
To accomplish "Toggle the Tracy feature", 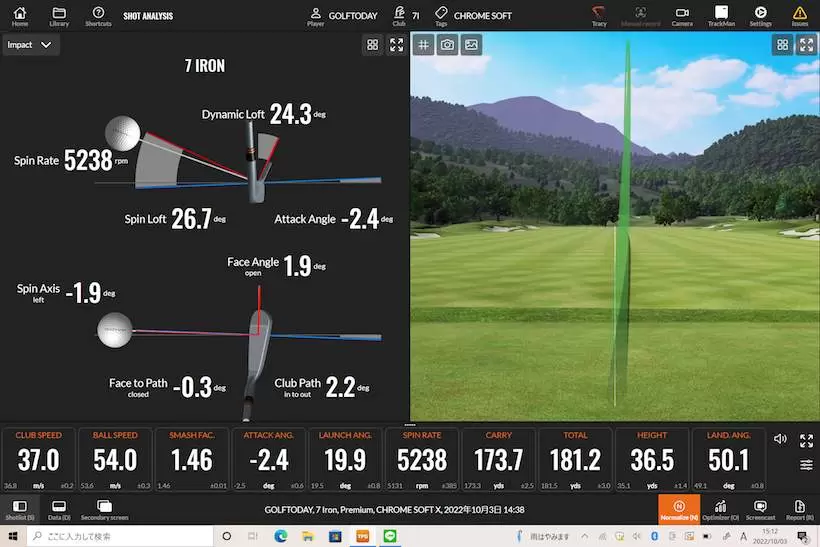I will pyautogui.click(x=599, y=15).
